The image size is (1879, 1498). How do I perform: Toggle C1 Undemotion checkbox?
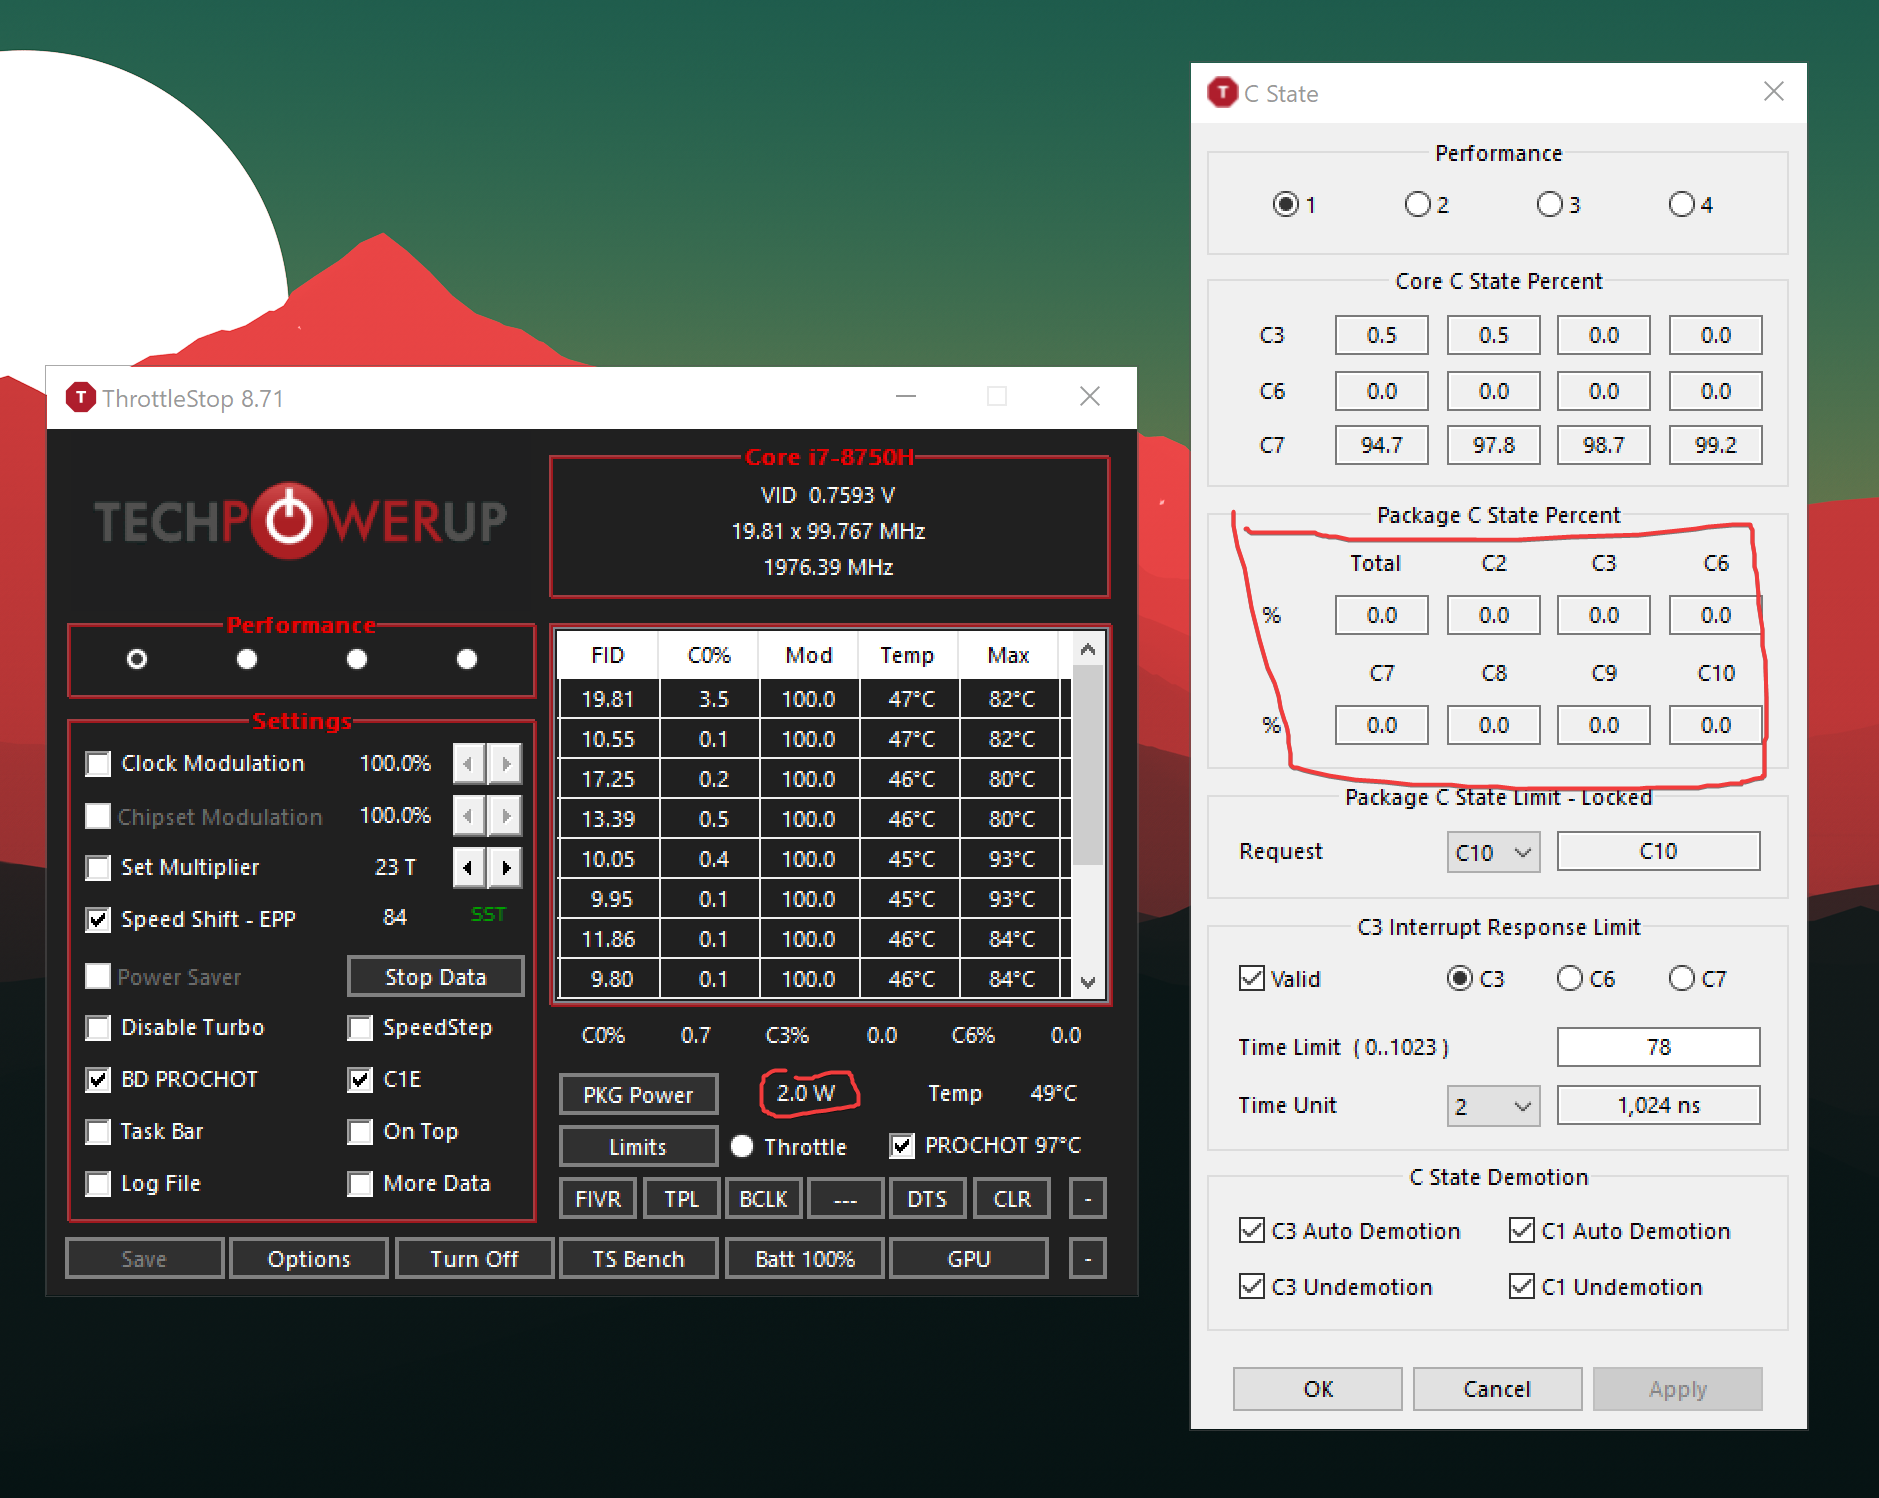(1521, 1286)
